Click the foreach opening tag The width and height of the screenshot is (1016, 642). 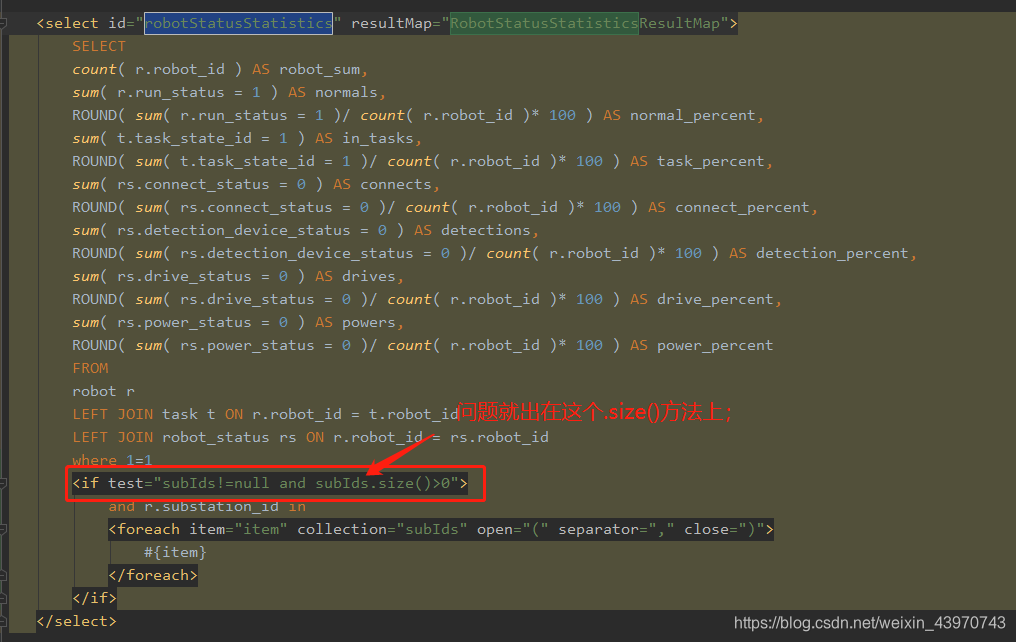point(146,528)
